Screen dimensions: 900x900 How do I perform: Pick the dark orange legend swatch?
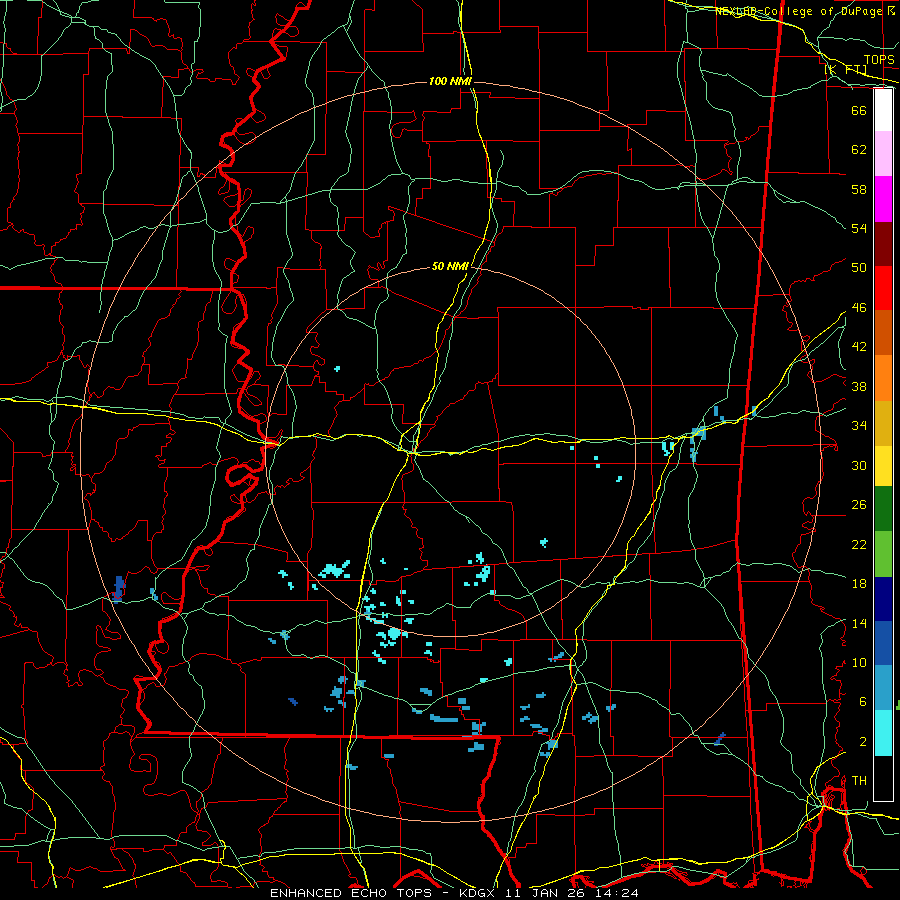pyautogui.click(x=883, y=332)
